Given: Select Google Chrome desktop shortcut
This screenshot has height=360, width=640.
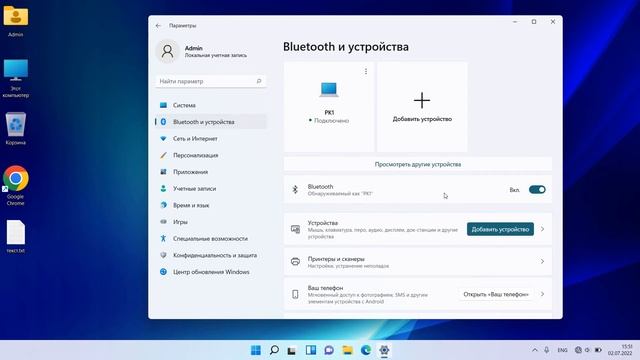Looking at the screenshot, I should [x=16, y=185].
